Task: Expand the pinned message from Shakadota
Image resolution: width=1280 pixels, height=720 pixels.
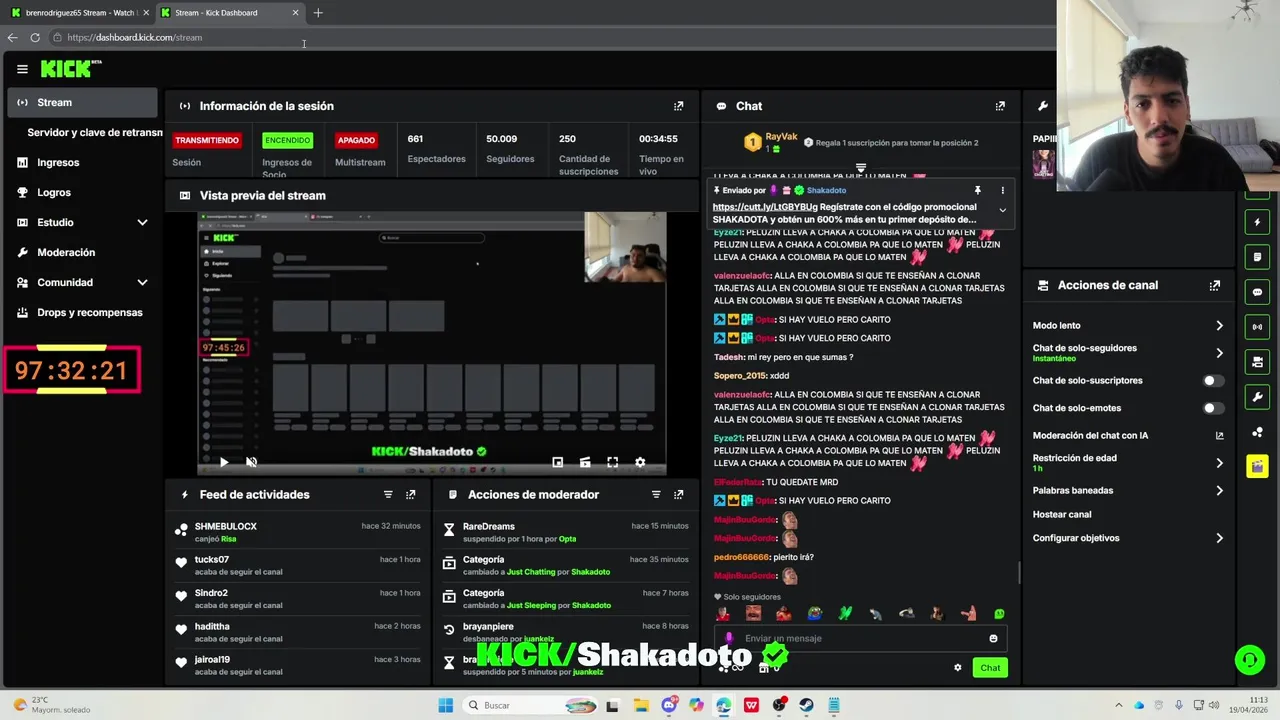Action: click(1002, 210)
